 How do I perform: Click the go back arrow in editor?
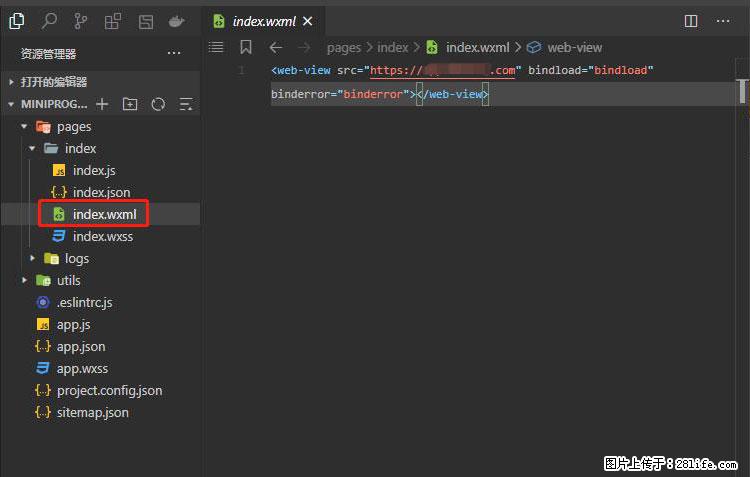pos(276,47)
